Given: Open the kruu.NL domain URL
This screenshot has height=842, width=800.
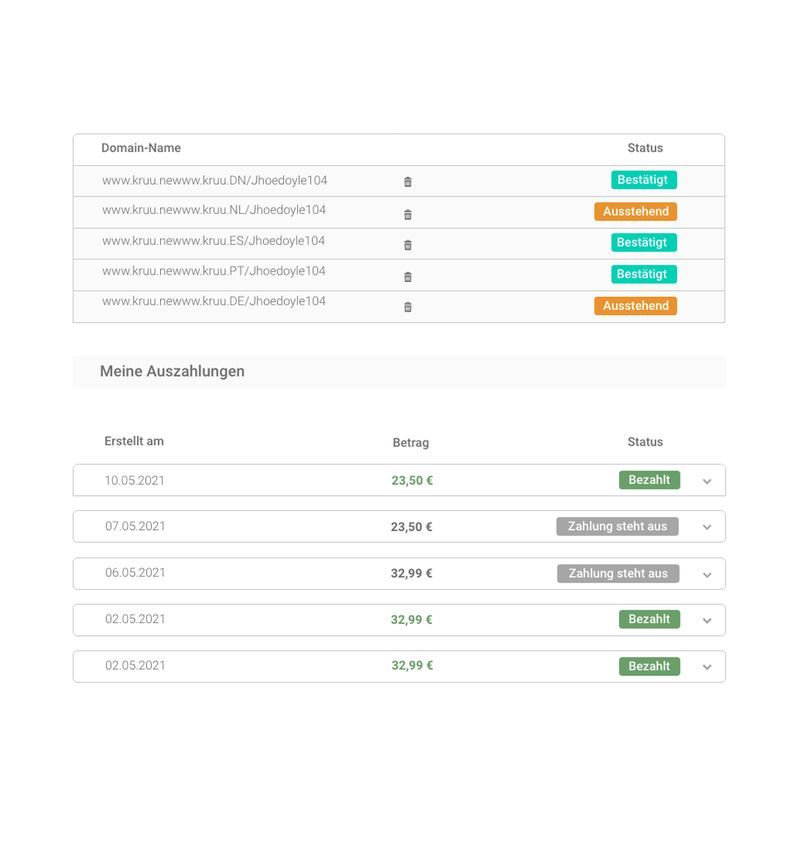Looking at the screenshot, I should coord(214,210).
